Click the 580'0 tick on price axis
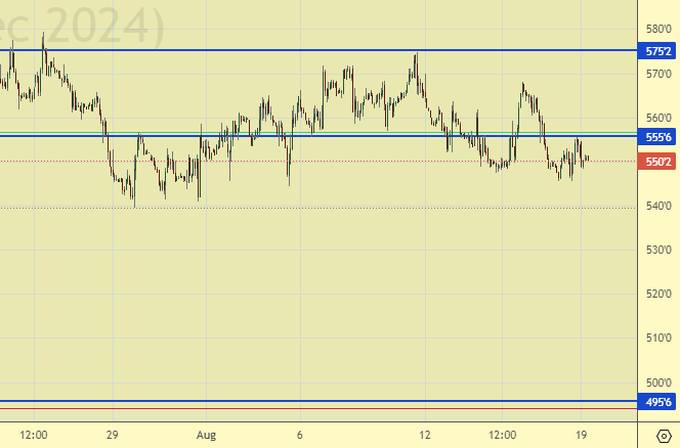Screen dimensions: 680x448 coord(657,29)
